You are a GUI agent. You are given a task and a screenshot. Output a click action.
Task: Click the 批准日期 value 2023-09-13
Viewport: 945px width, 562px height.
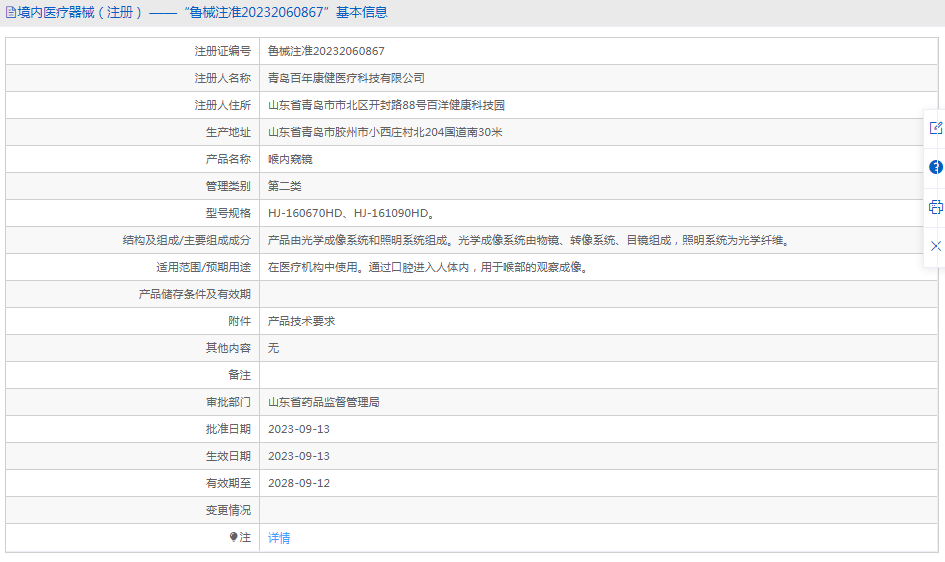coord(299,429)
